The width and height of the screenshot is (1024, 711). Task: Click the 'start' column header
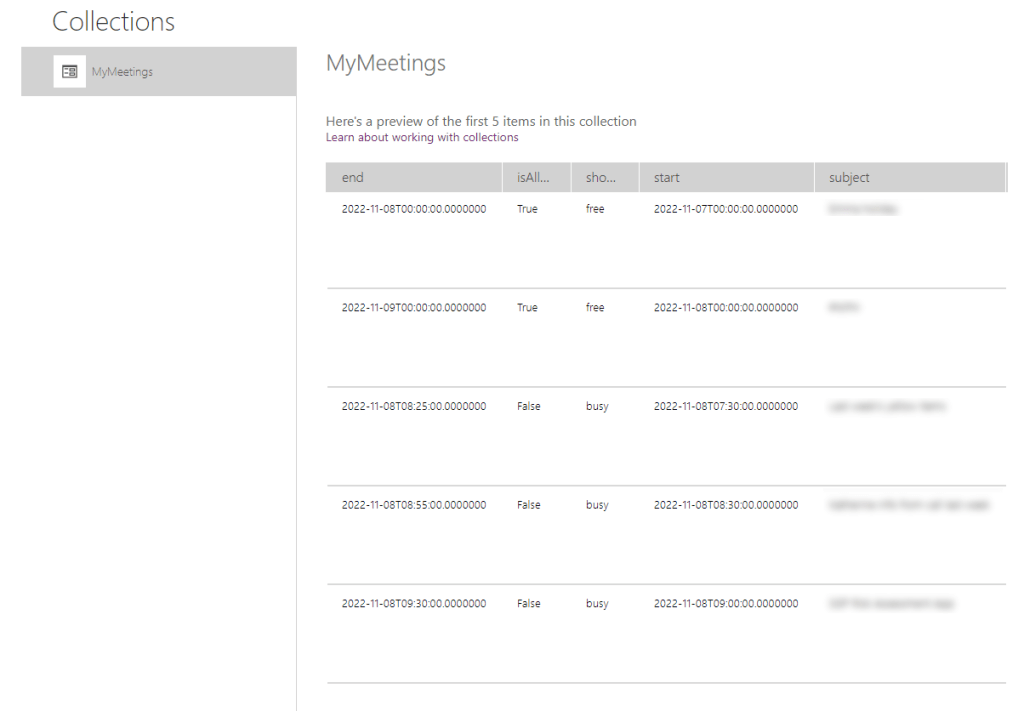point(665,177)
